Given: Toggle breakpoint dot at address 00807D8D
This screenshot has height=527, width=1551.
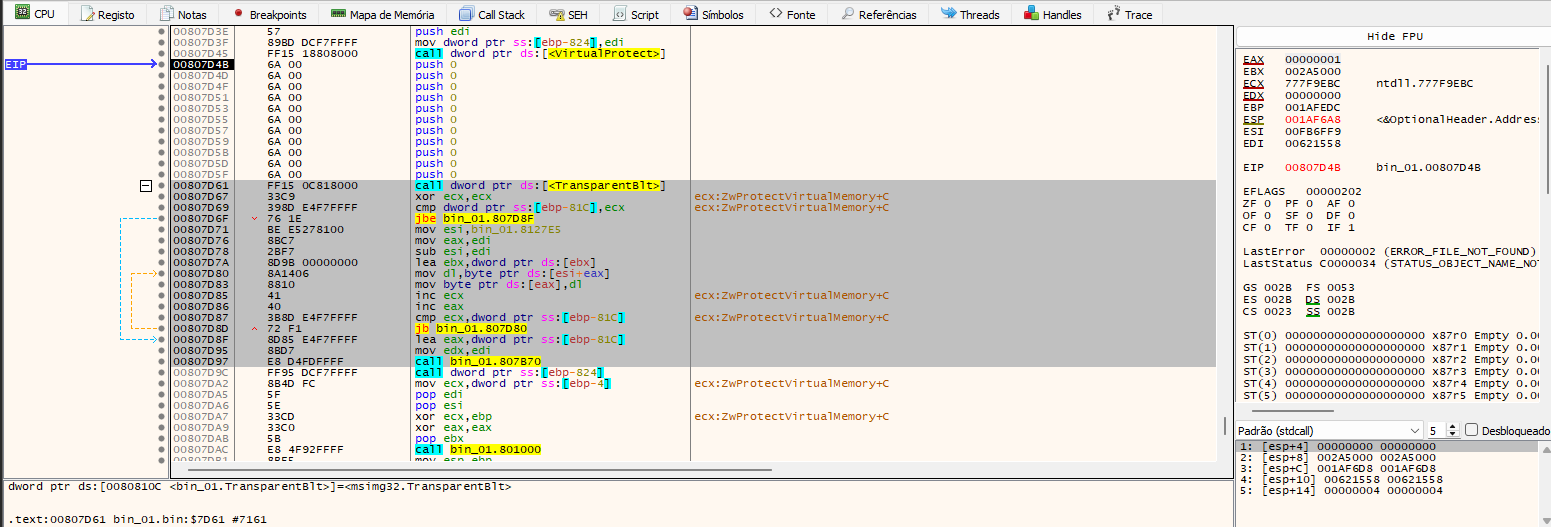Looking at the screenshot, I should [x=161, y=328].
